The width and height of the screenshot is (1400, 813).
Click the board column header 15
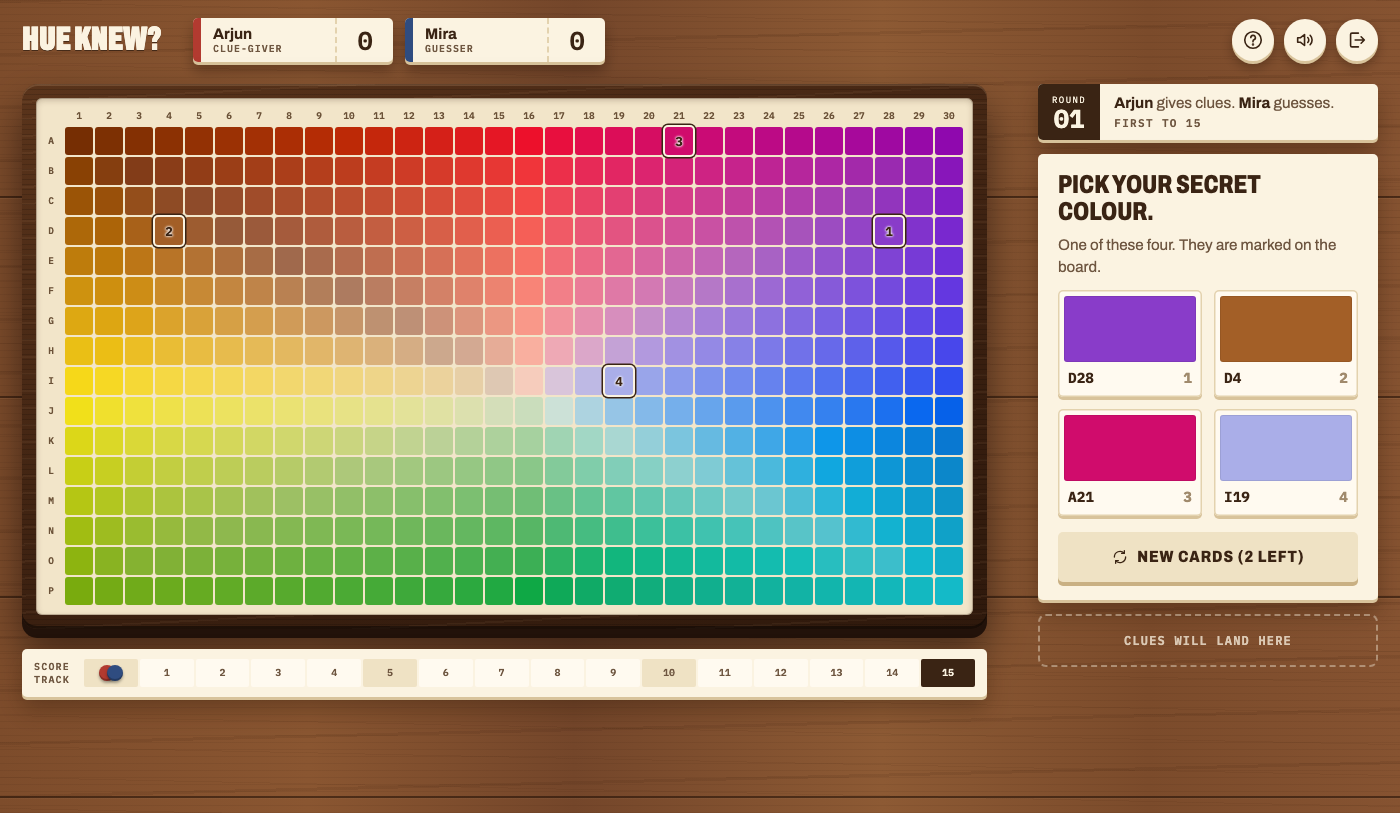[499, 116]
